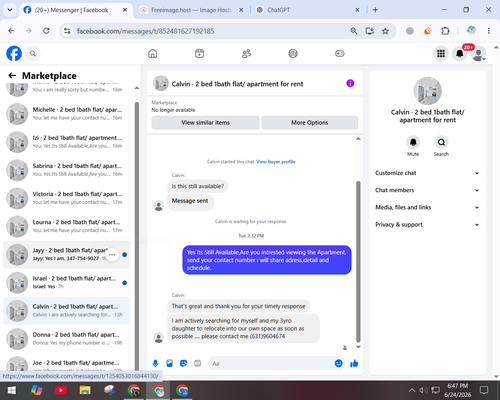Screen dimensions: 500x400
Task: Click the "Is this still available?" message
Action: (198, 186)
